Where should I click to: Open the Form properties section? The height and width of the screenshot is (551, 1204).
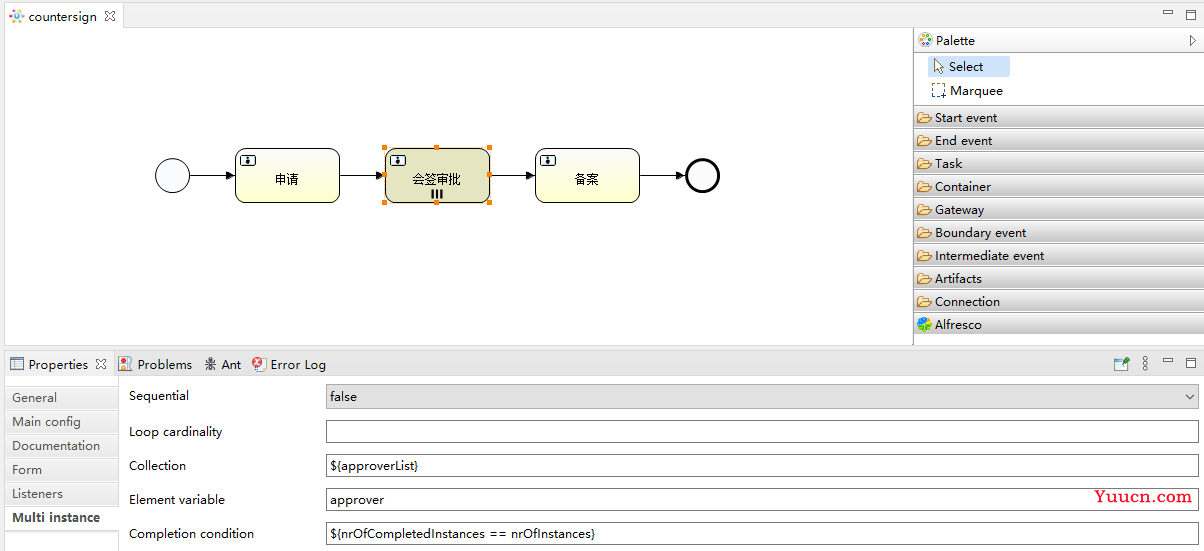click(x=61, y=469)
